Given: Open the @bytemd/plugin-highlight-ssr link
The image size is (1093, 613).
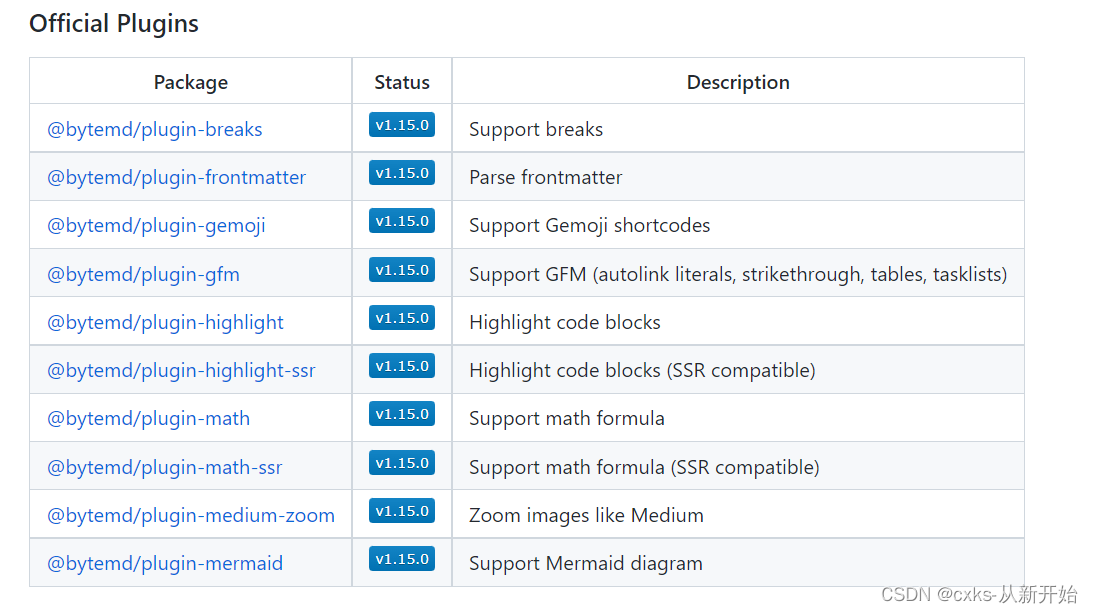Looking at the screenshot, I should pos(181,370).
